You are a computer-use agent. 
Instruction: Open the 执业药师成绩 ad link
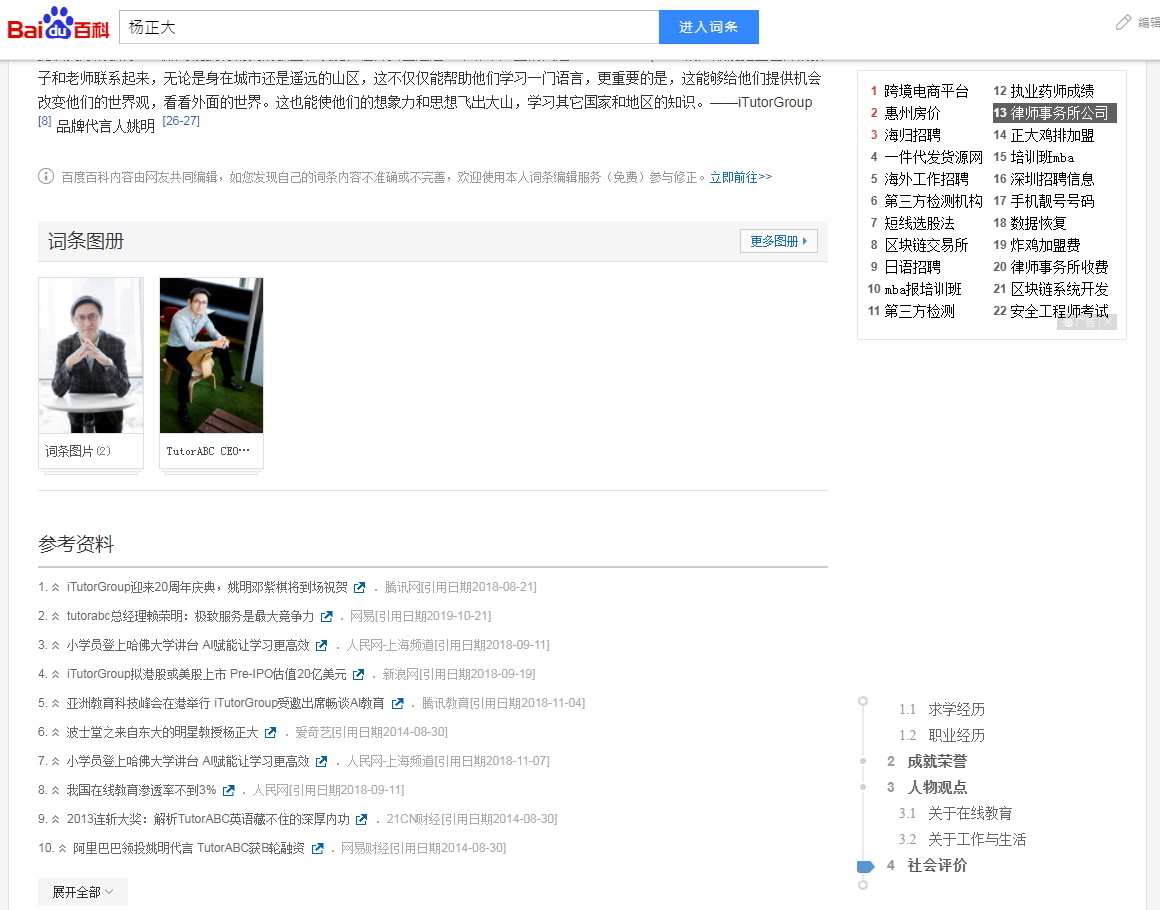click(x=1052, y=91)
